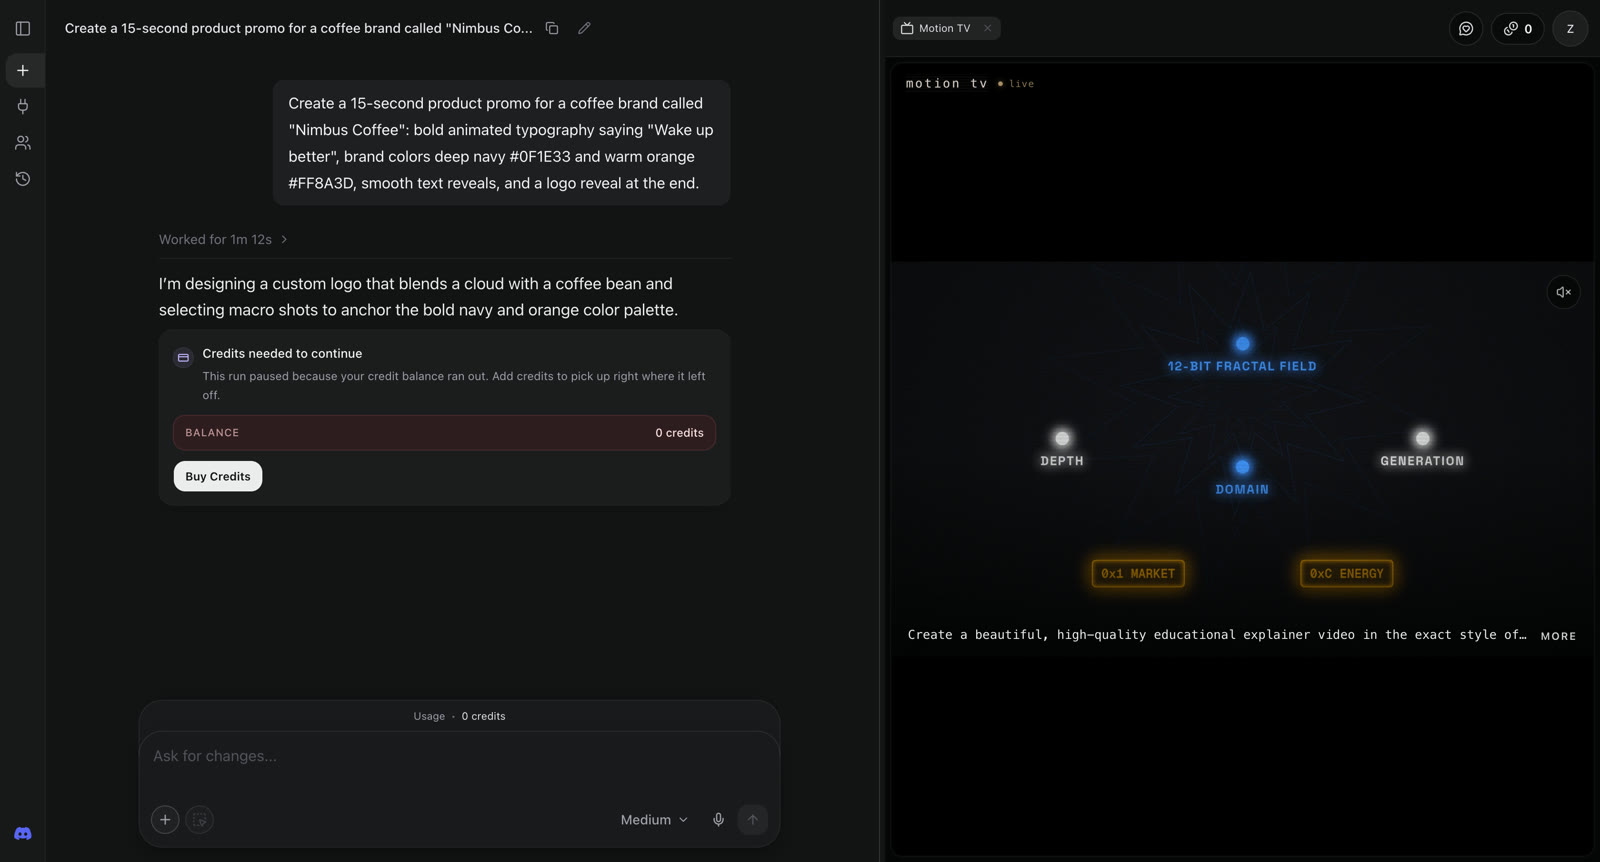This screenshot has height=862, width=1600.
Task: Start a new project with plus icon
Action: point(23,71)
